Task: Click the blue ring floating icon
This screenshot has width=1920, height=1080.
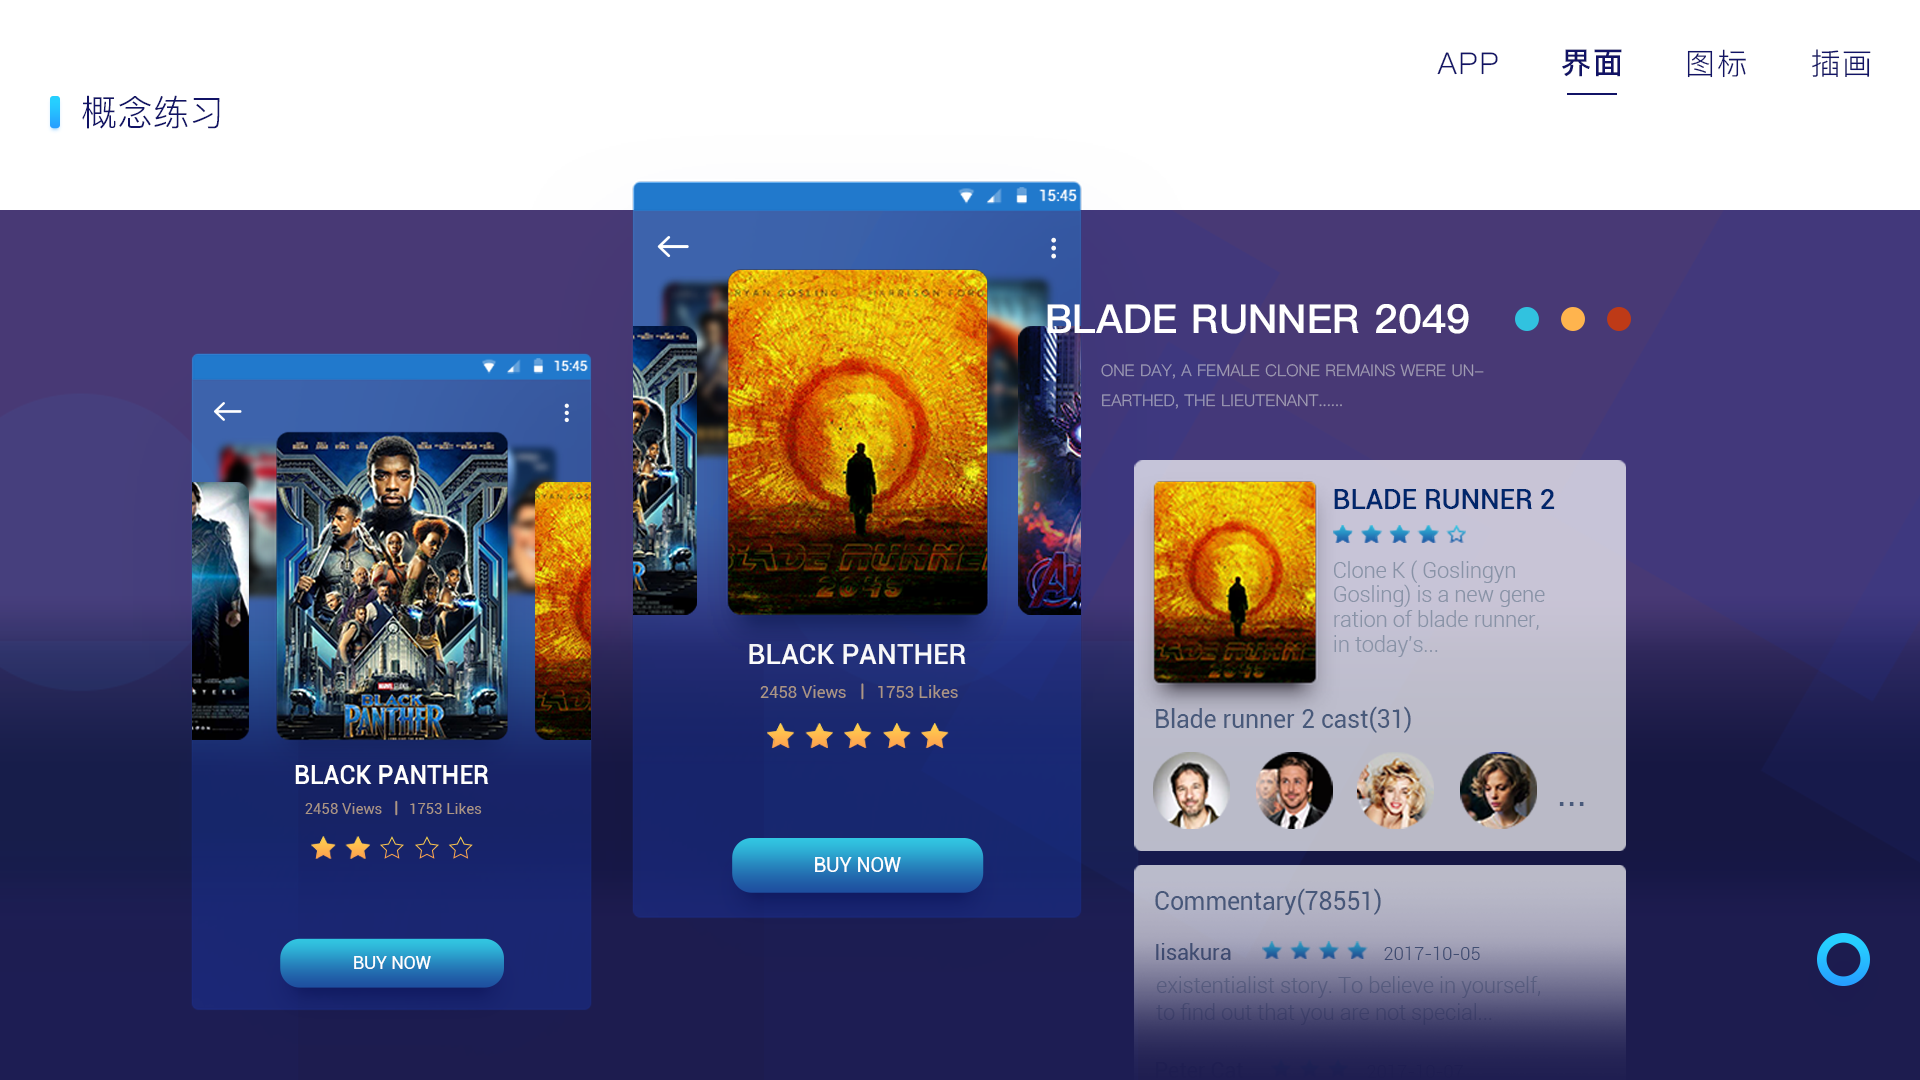Action: pyautogui.click(x=1843, y=960)
